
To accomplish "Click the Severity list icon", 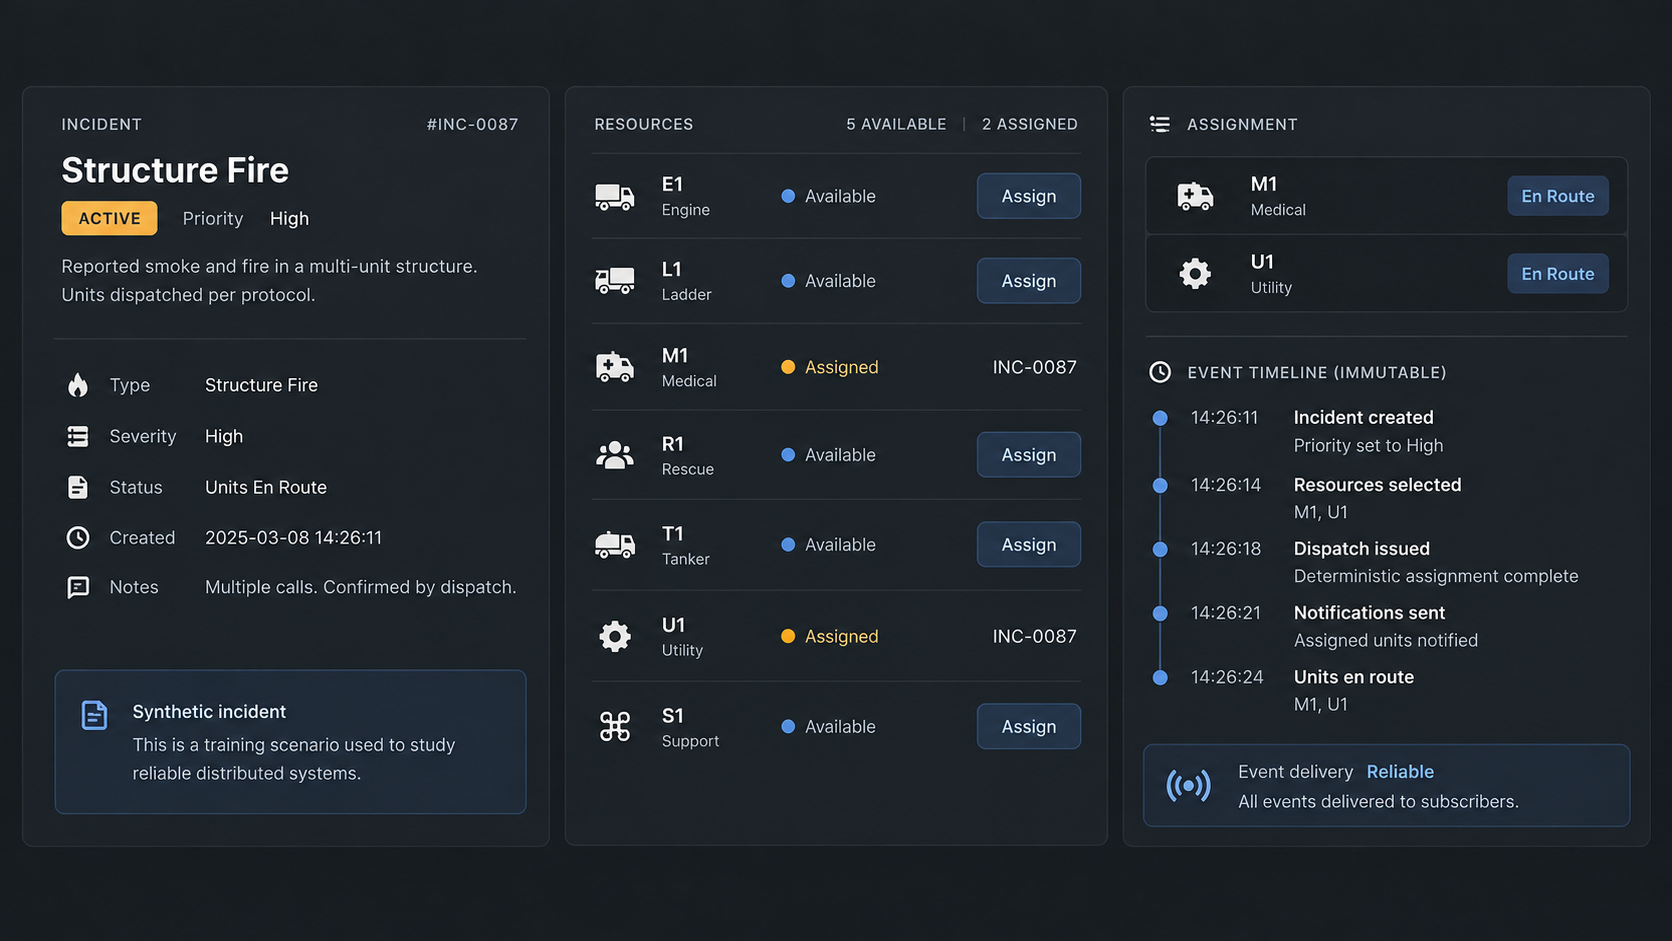I will (78, 436).
